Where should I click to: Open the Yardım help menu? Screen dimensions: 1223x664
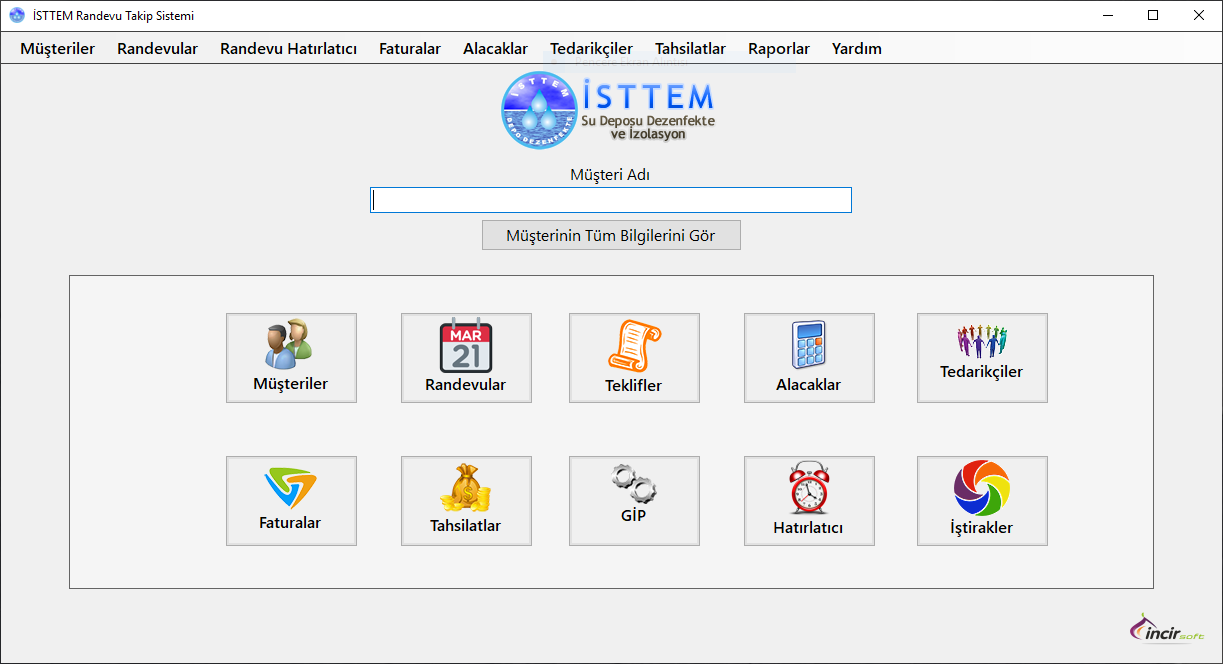[857, 48]
